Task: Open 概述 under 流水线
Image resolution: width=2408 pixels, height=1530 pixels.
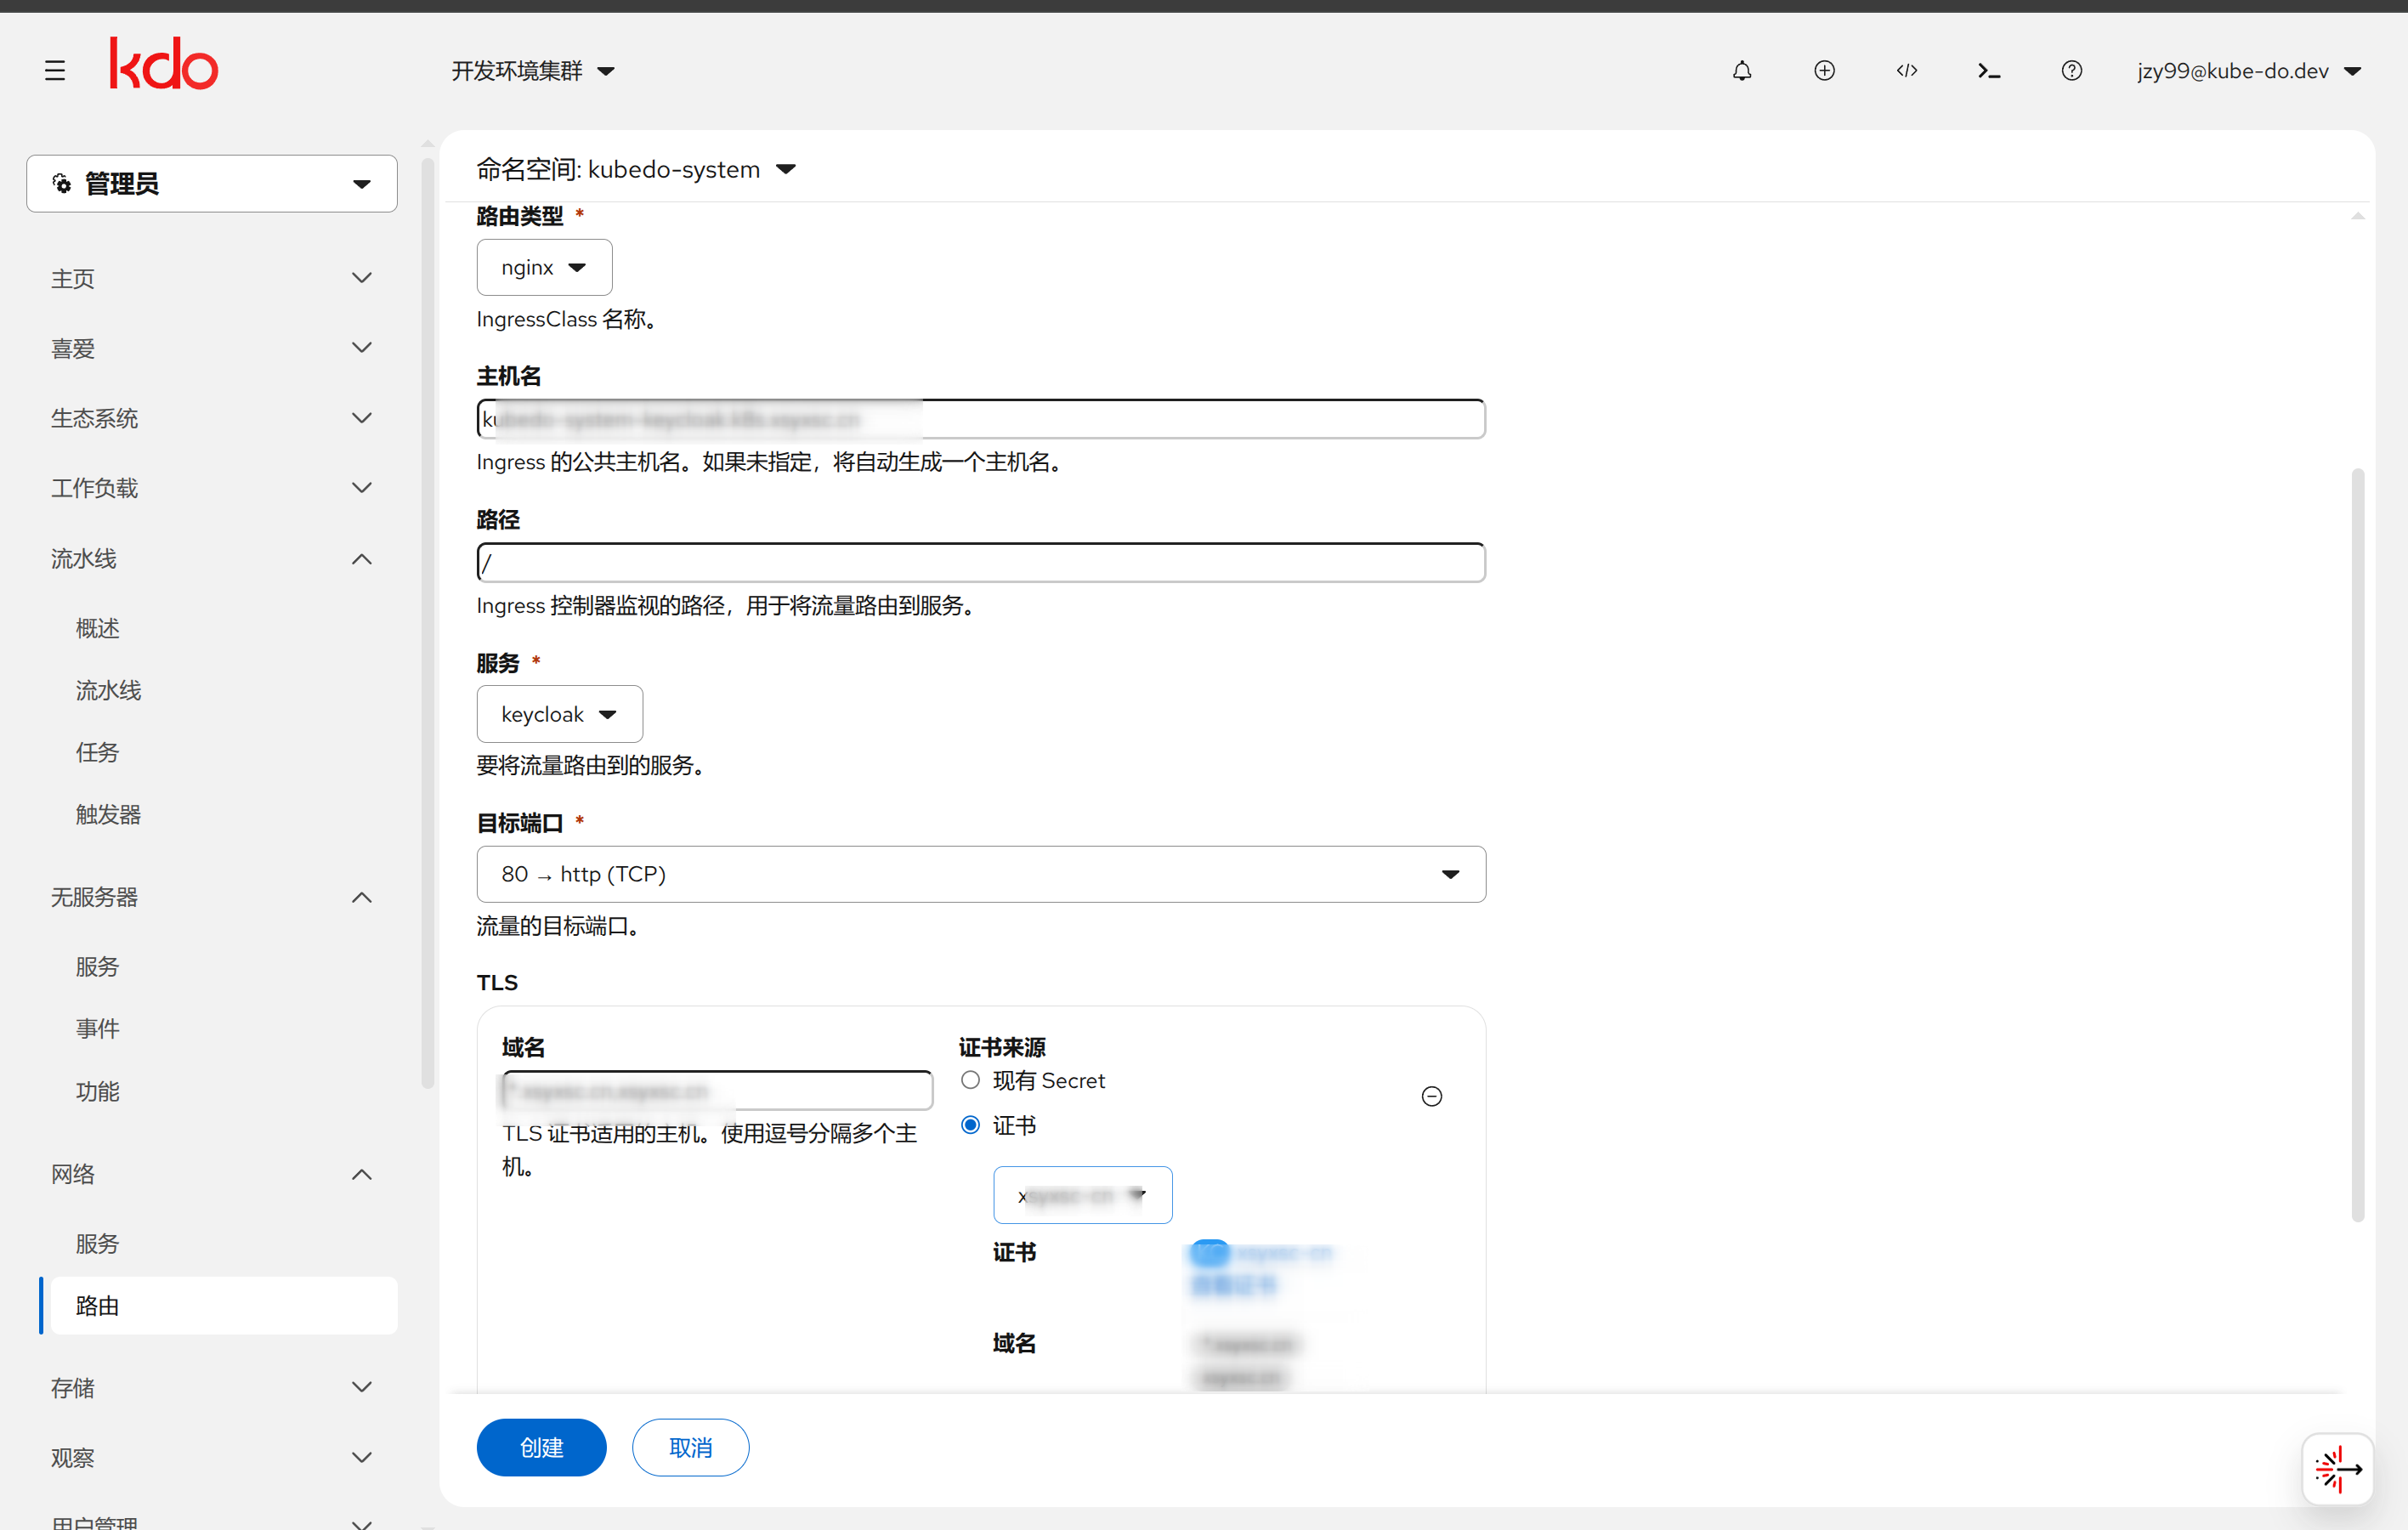Action: tap(98, 628)
